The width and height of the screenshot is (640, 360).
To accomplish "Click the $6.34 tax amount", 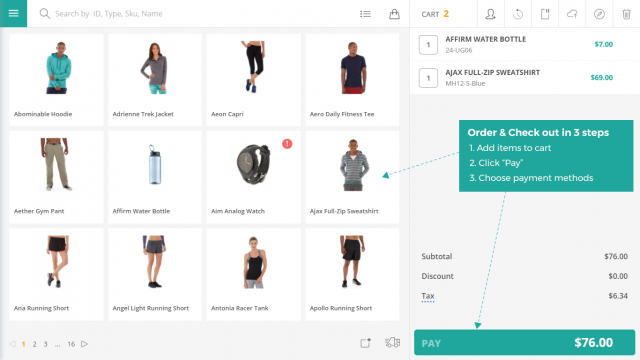I will pos(618,296).
